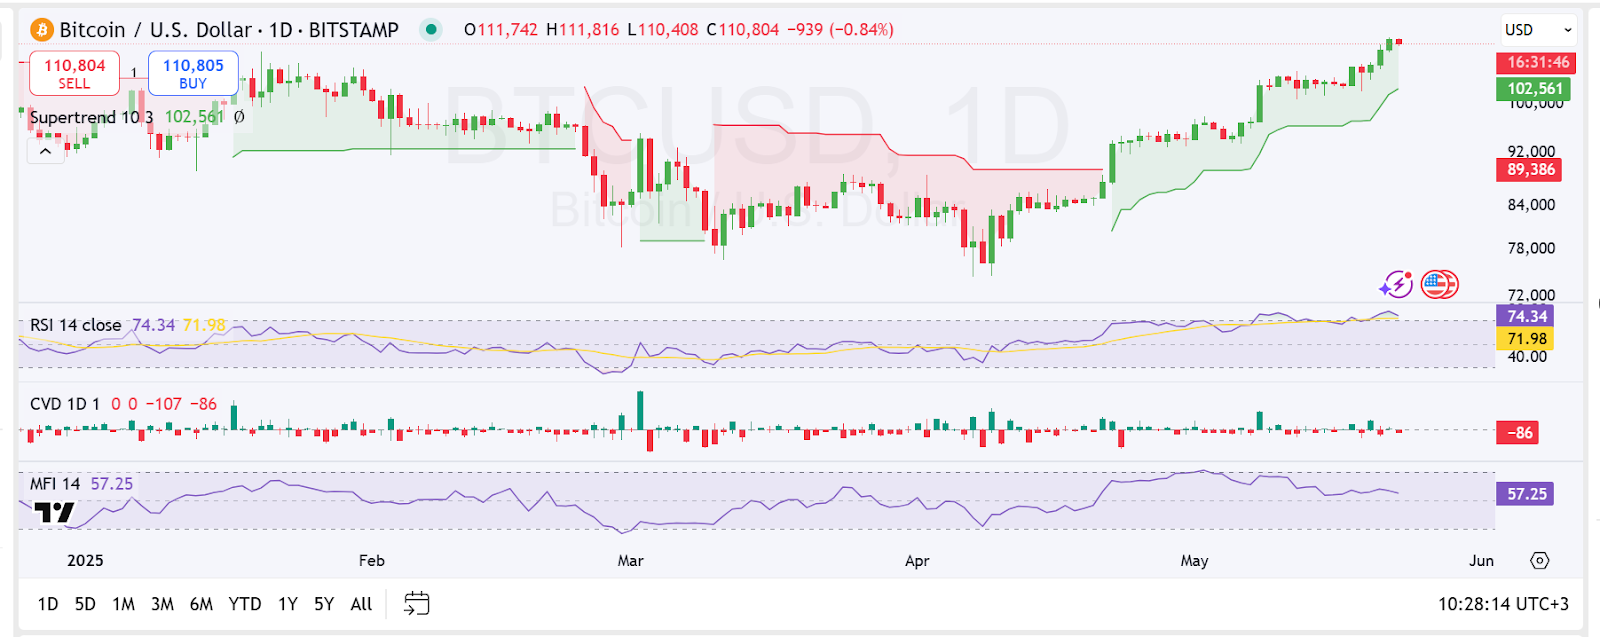Select the 1D time range
This screenshot has width=1600, height=637.
coord(48,604)
